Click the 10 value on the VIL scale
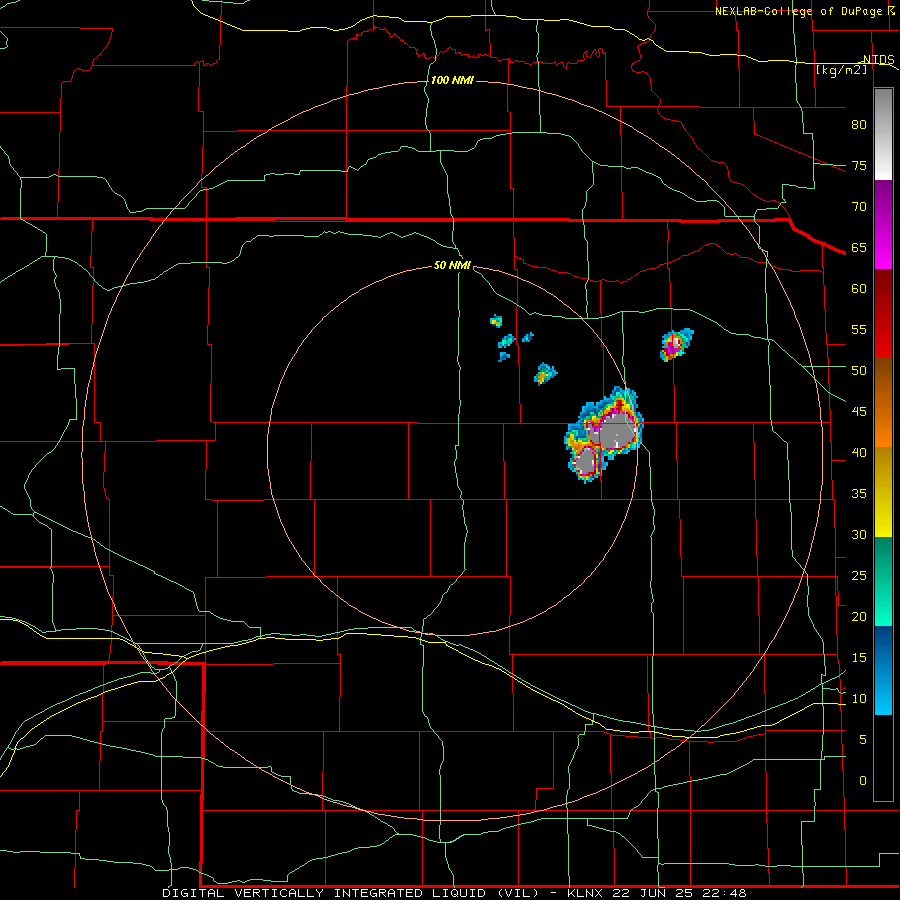 click(859, 699)
